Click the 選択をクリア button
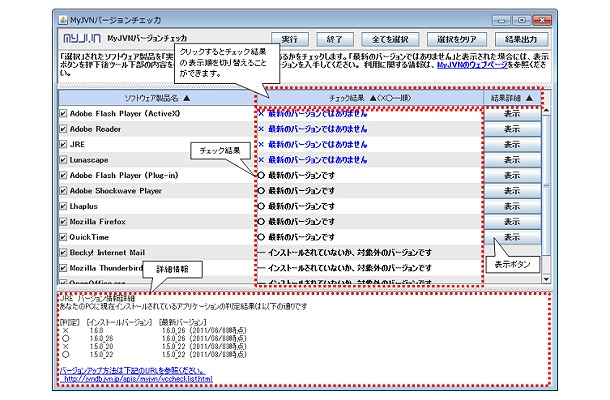The width and height of the screenshot is (610, 400). click(457, 39)
